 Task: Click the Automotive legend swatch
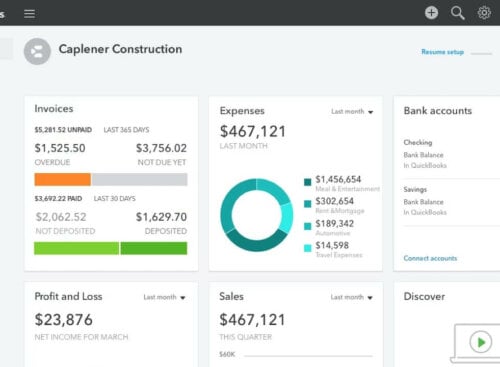[307, 226]
